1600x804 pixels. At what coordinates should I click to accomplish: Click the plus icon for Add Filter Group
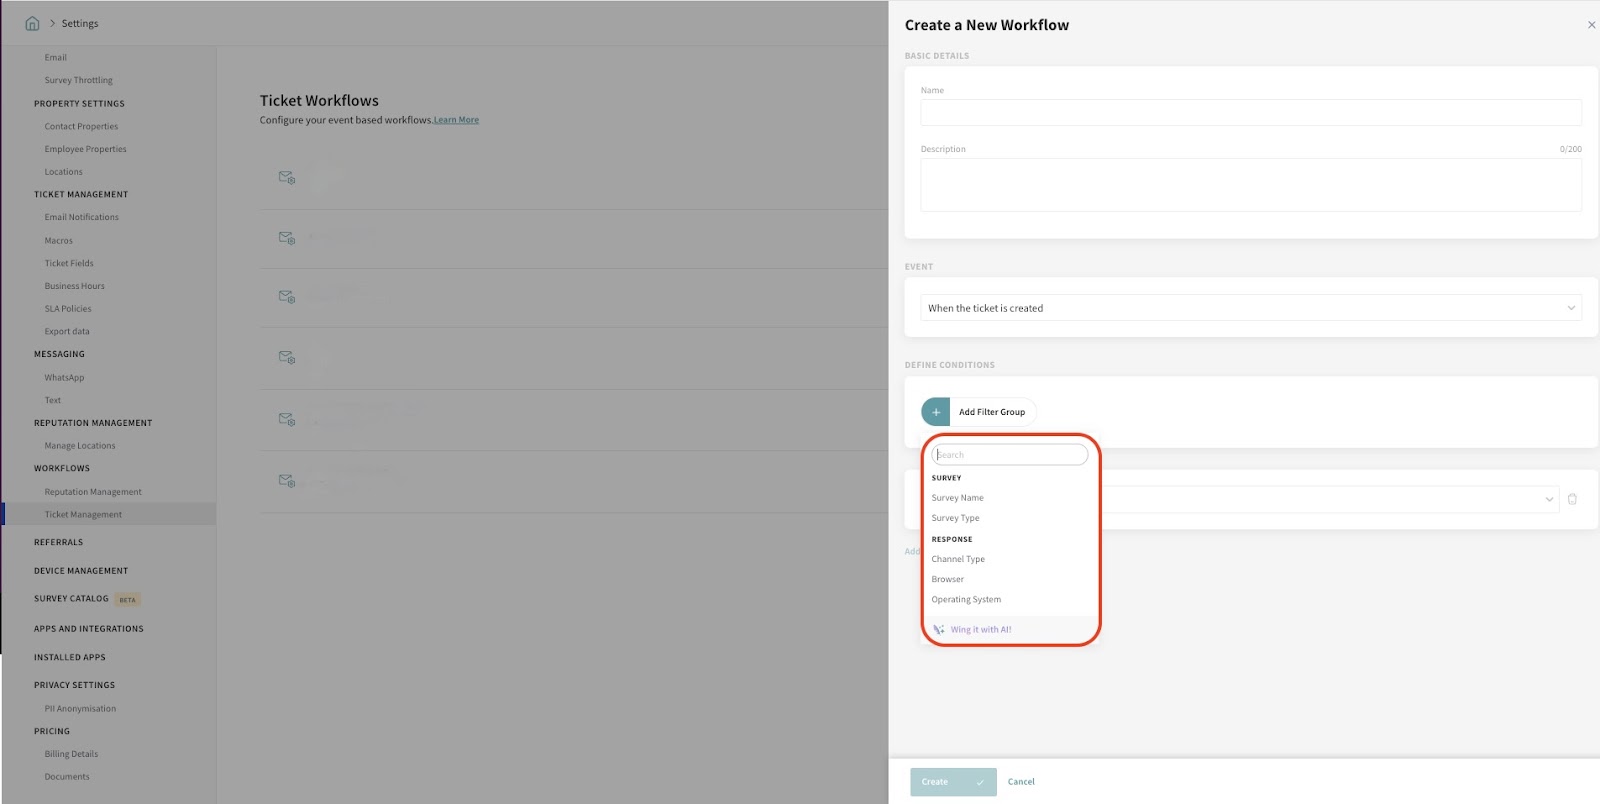point(936,412)
